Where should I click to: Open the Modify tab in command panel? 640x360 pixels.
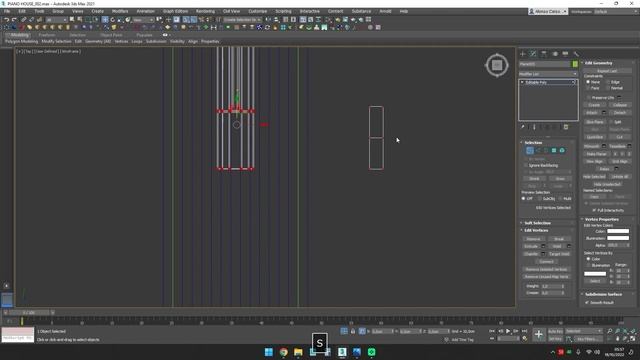coord(533,54)
